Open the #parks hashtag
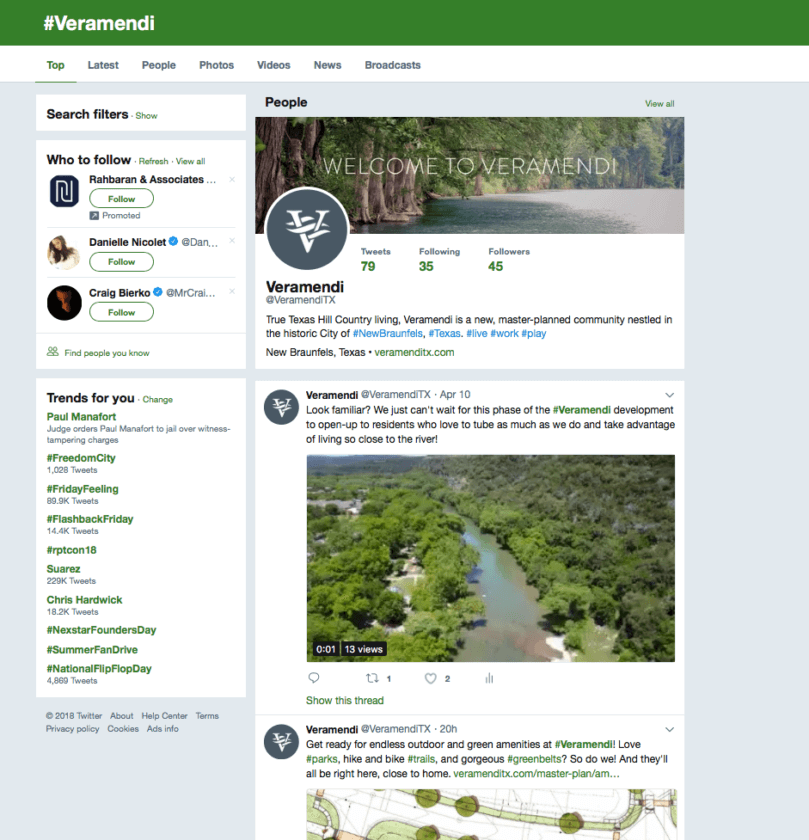 (x=322, y=759)
